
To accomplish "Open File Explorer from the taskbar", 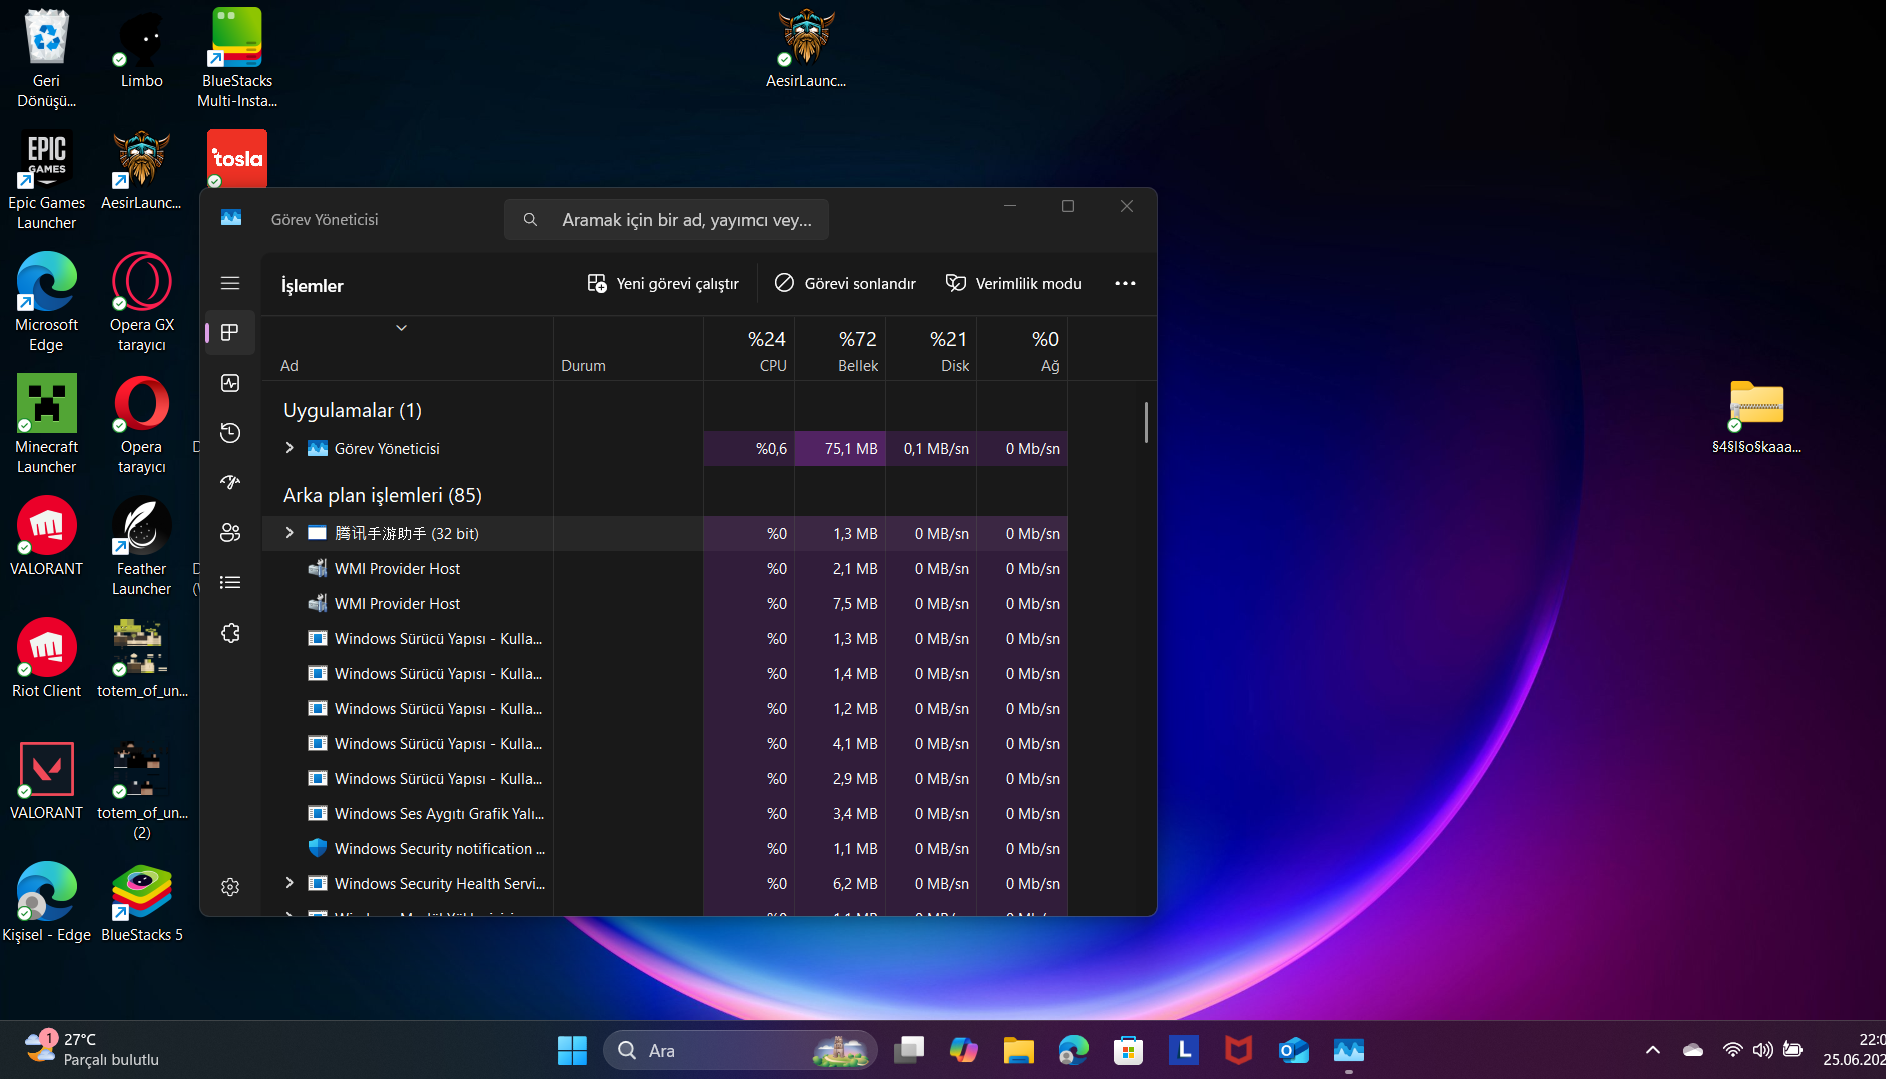I will point(1018,1050).
